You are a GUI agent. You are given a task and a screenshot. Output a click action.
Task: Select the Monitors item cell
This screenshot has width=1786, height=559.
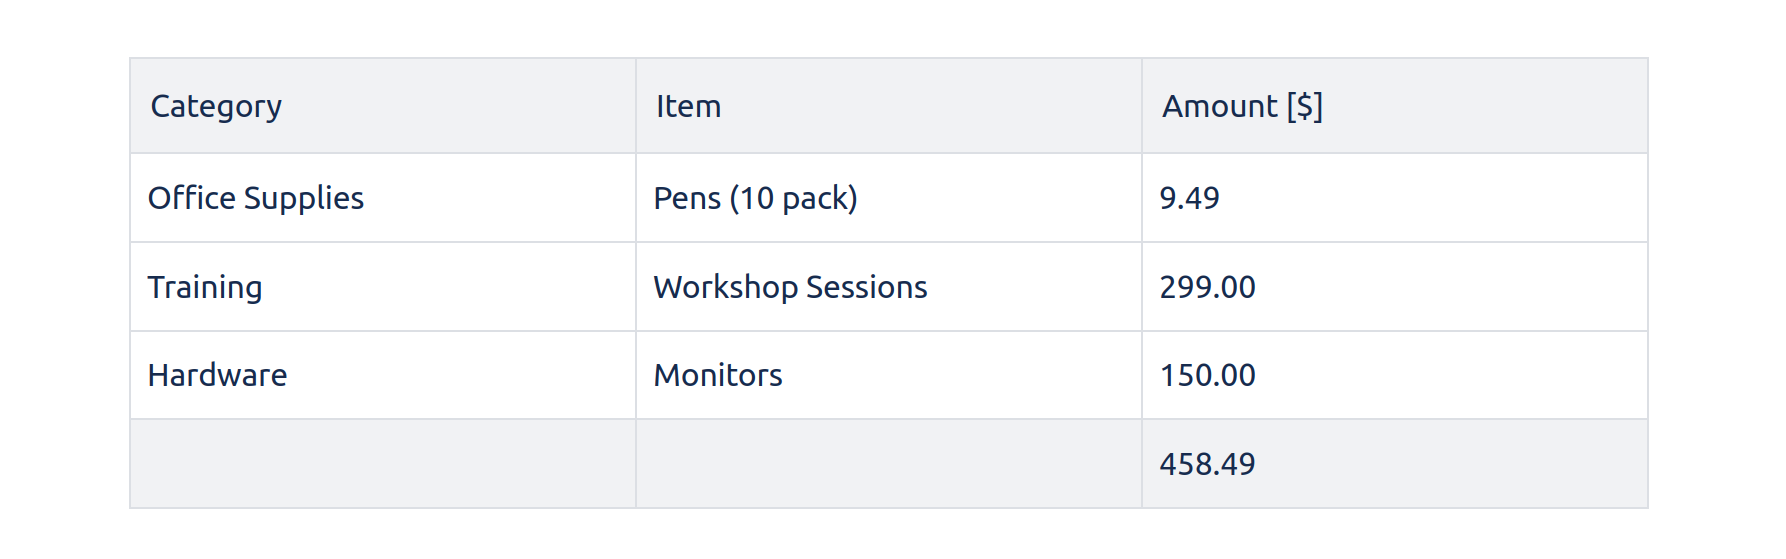(x=718, y=375)
